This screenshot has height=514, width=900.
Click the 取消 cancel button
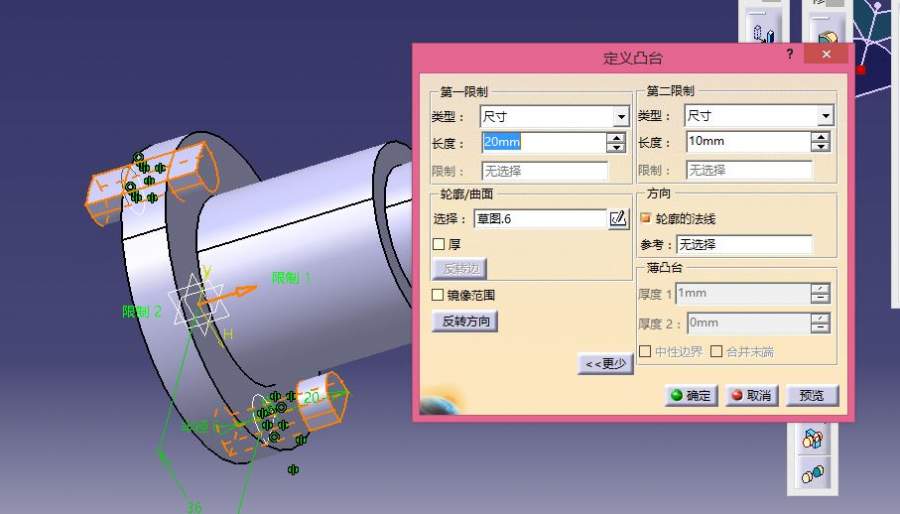tap(752, 395)
